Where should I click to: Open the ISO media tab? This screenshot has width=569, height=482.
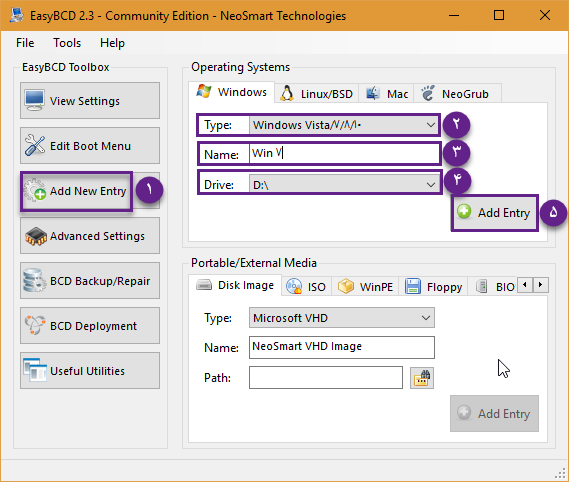click(306, 287)
